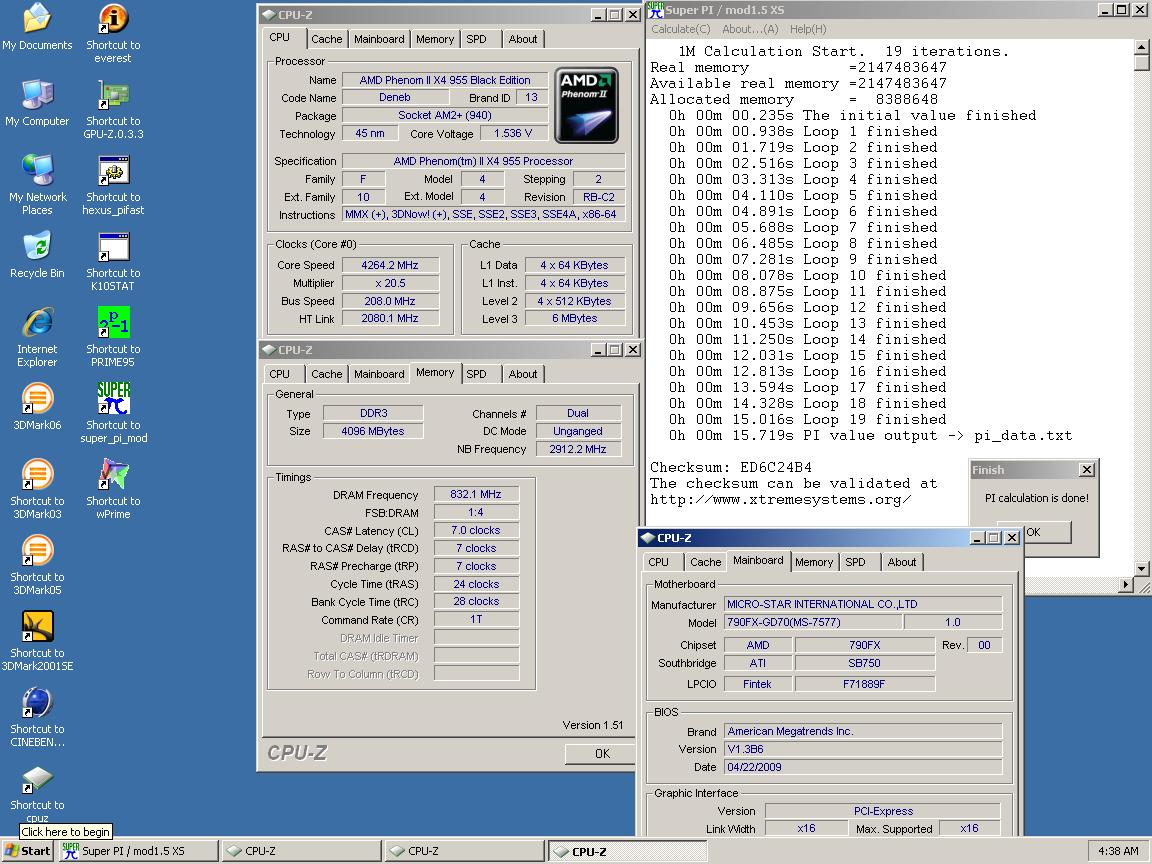Open the About...(A) menu in Super PI
The width and height of the screenshot is (1152, 864).
pyautogui.click(x=750, y=29)
